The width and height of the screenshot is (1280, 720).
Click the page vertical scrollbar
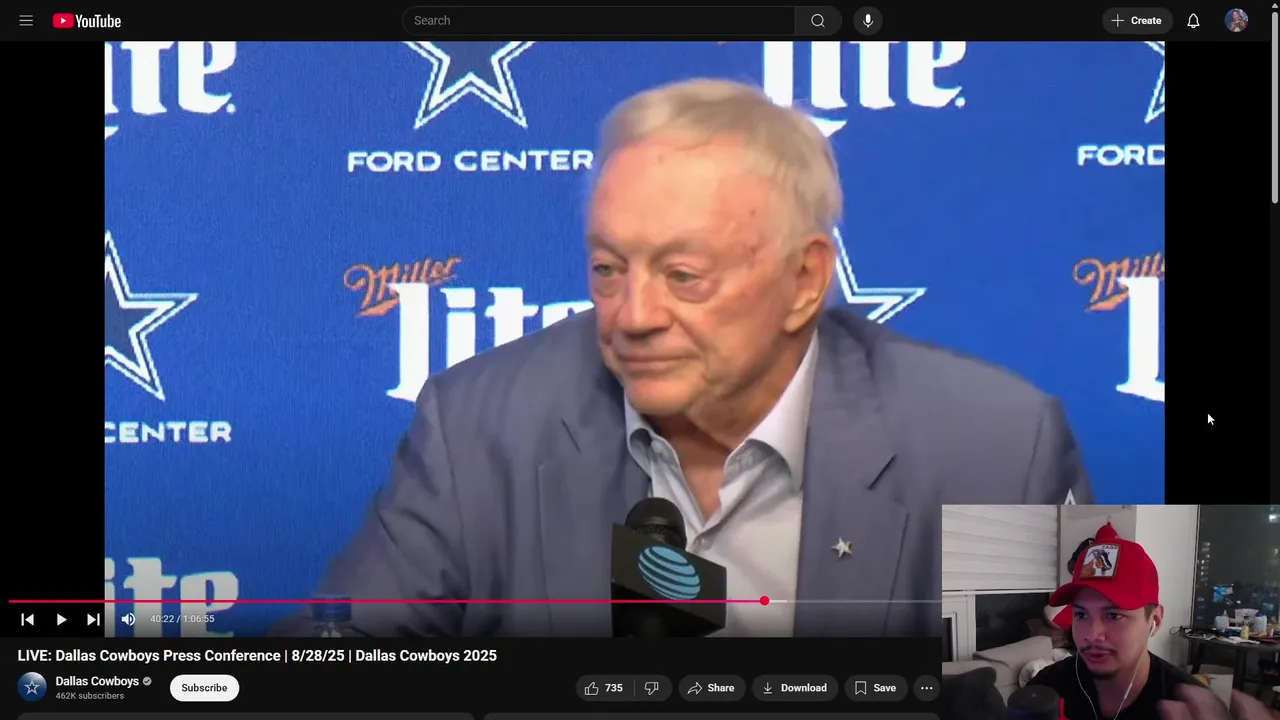[x=1274, y=110]
